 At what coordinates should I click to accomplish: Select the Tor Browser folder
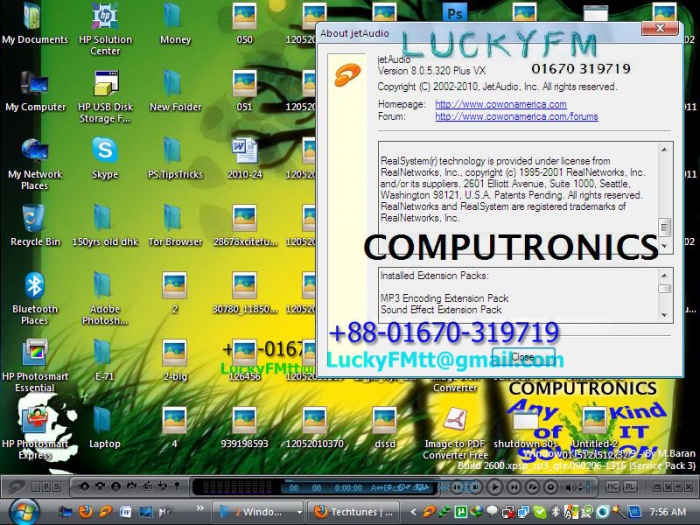(x=175, y=225)
